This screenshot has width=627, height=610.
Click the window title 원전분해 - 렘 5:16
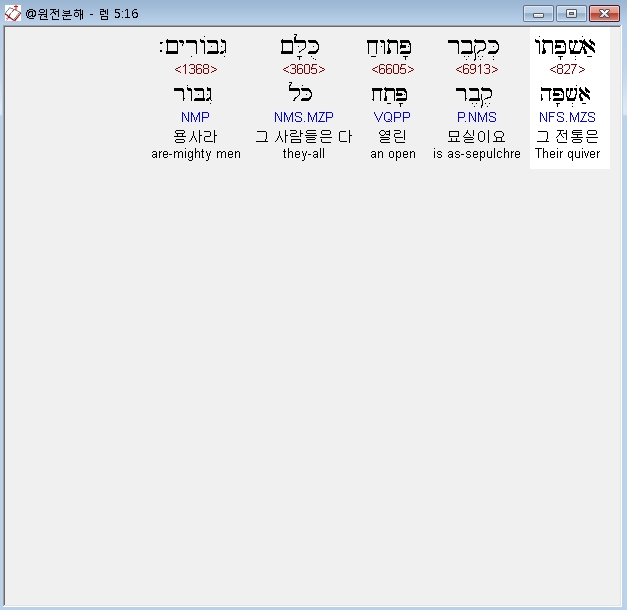(x=82, y=14)
